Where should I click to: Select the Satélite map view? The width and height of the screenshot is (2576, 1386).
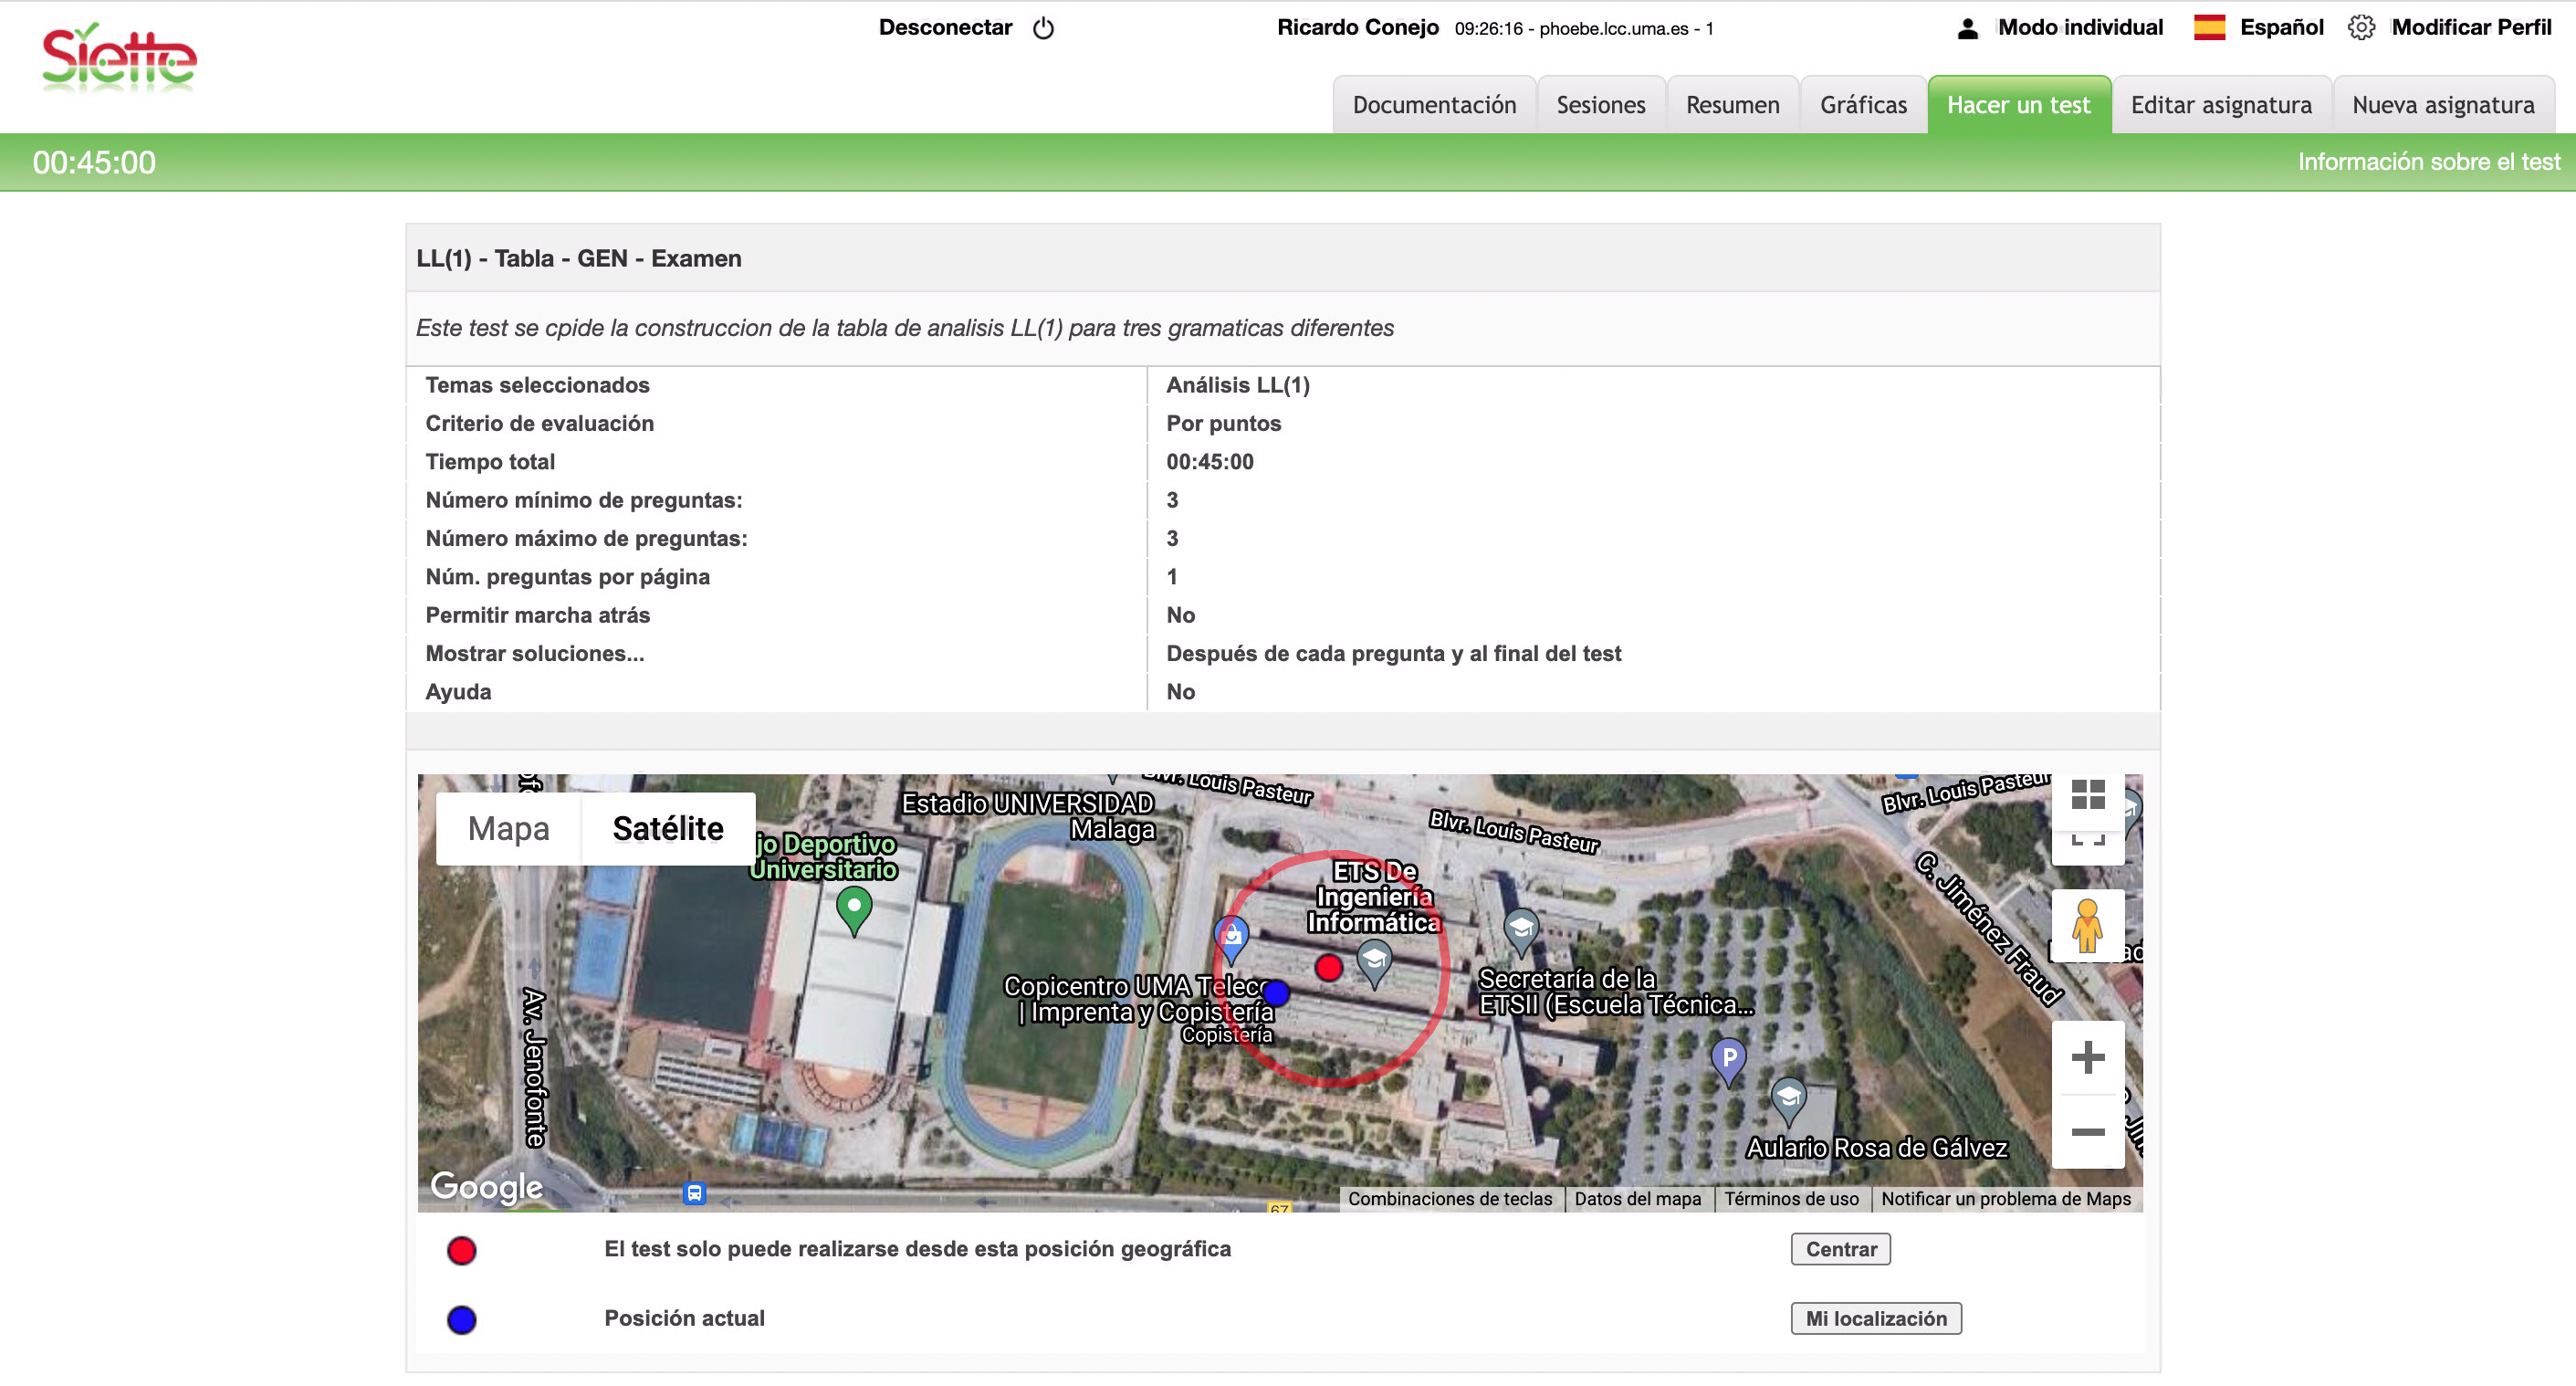pos(667,828)
